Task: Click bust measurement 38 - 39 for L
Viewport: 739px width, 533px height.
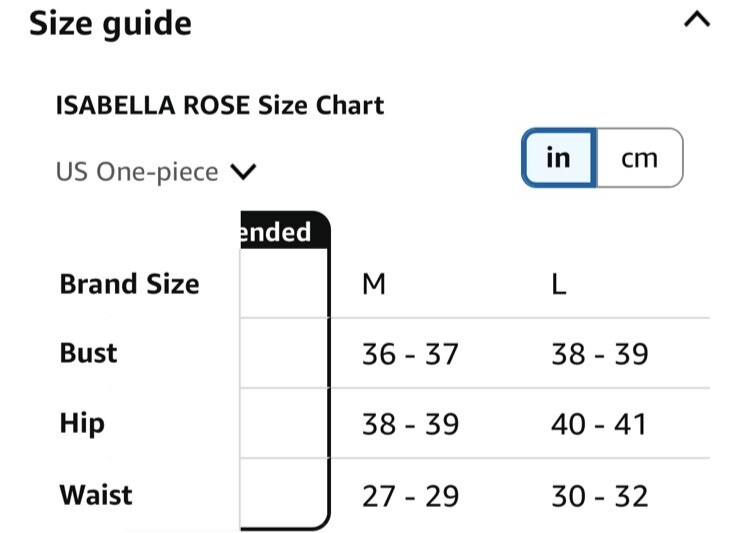Action: click(x=600, y=354)
